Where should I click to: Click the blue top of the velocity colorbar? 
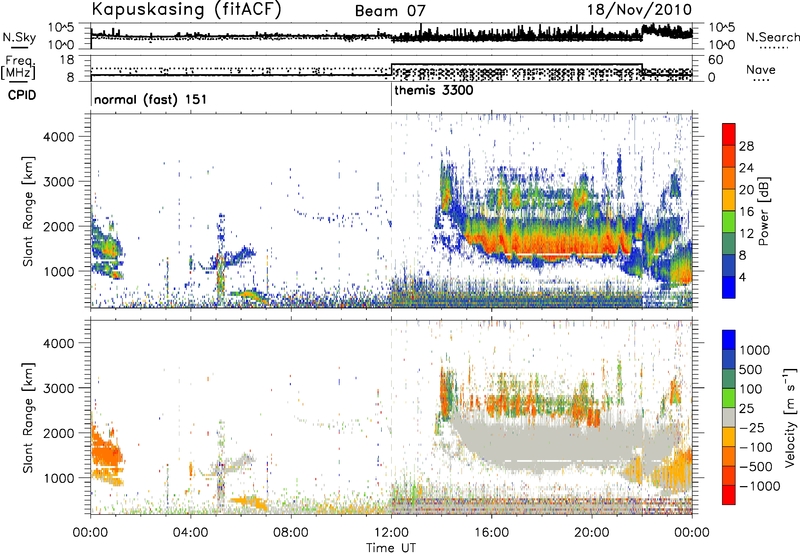point(729,340)
